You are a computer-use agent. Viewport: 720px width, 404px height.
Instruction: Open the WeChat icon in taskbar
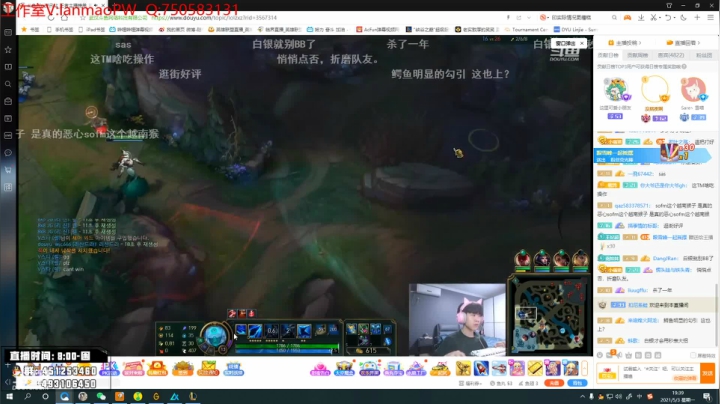tap(101, 396)
